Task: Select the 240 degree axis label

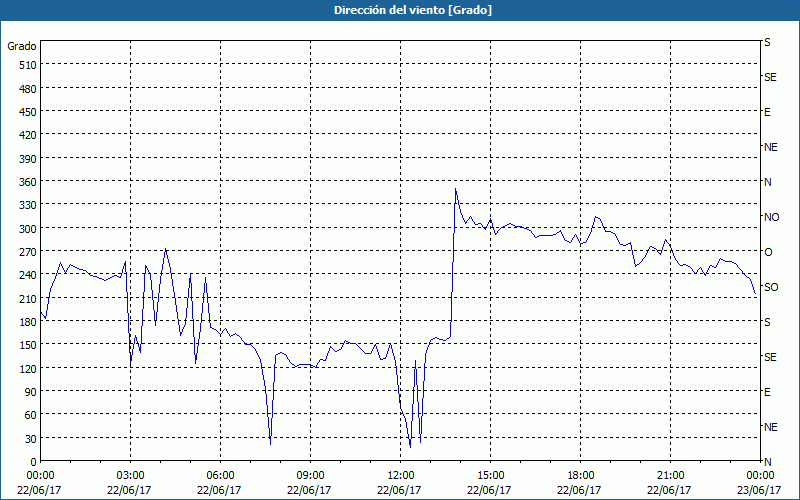Action: coord(28,276)
